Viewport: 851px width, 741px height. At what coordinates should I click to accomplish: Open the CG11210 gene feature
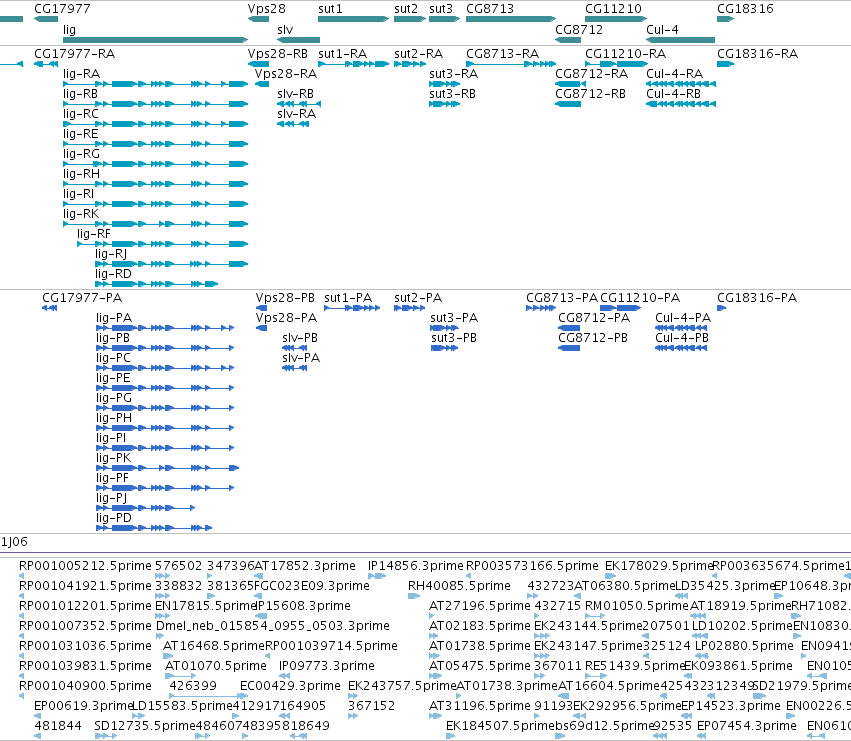click(x=616, y=19)
